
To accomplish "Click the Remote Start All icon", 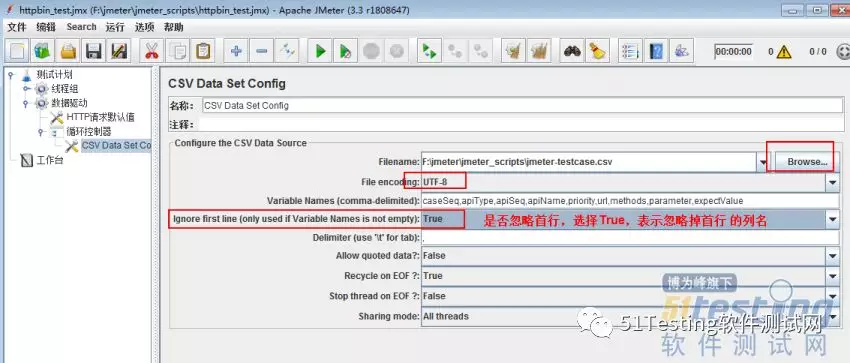I will point(429,51).
